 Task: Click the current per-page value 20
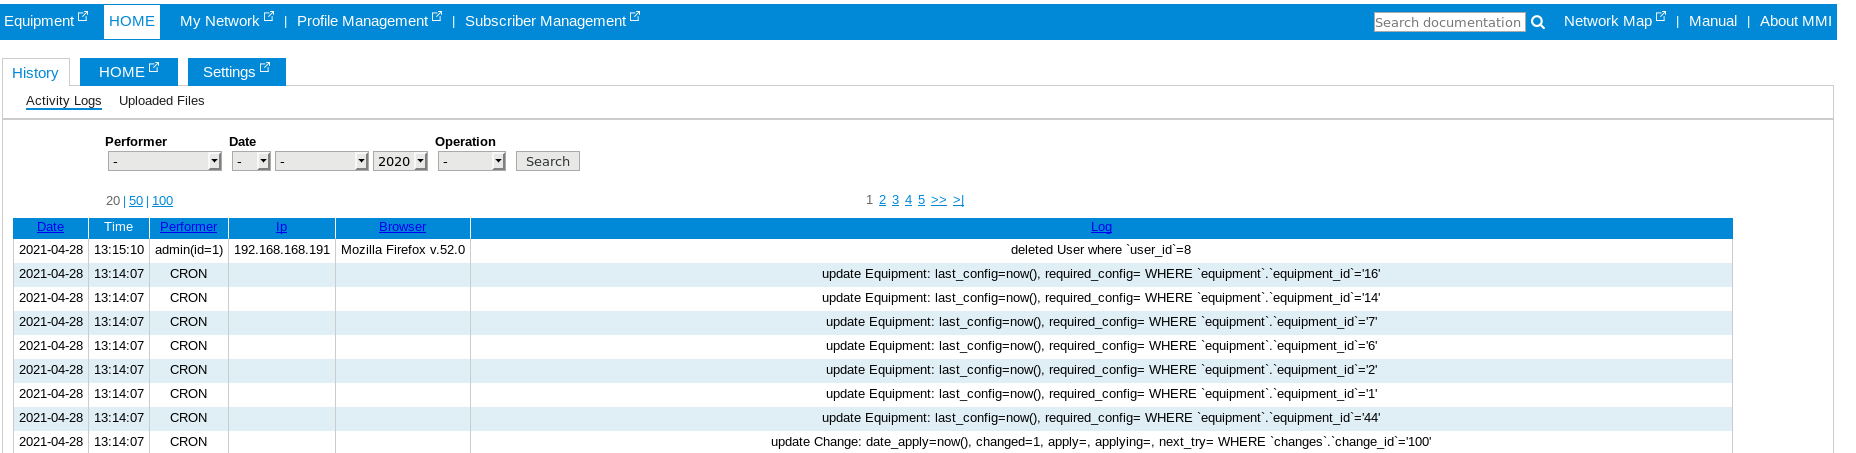[x=113, y=201]
